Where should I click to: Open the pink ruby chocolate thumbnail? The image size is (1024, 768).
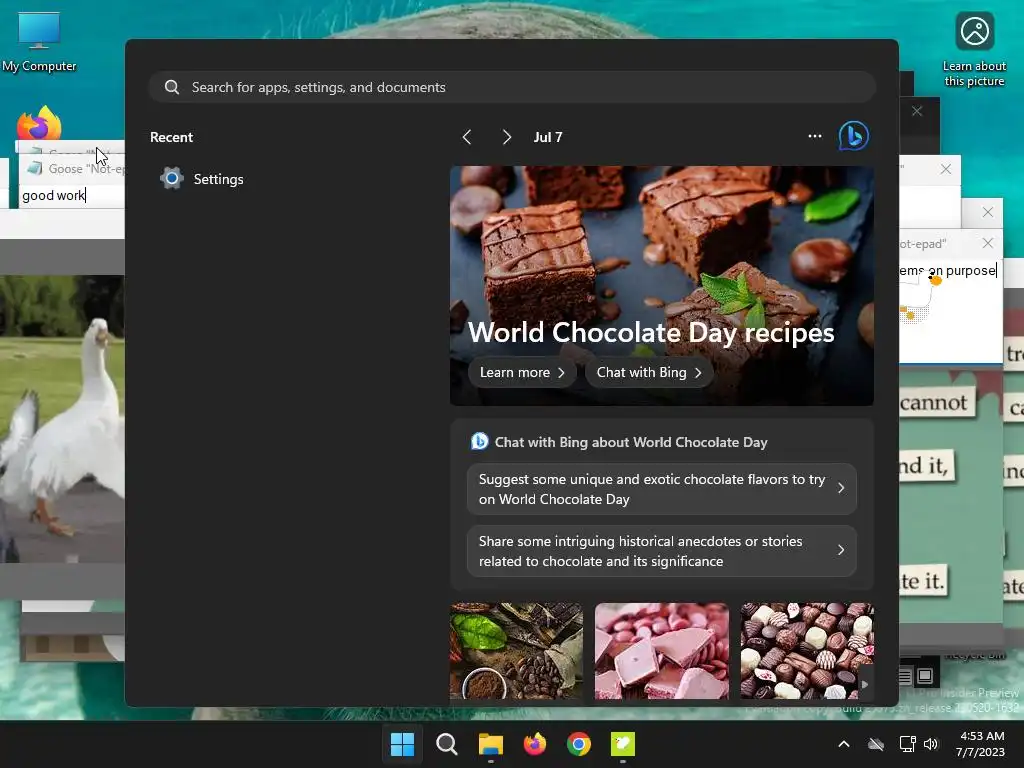point(662,651)
